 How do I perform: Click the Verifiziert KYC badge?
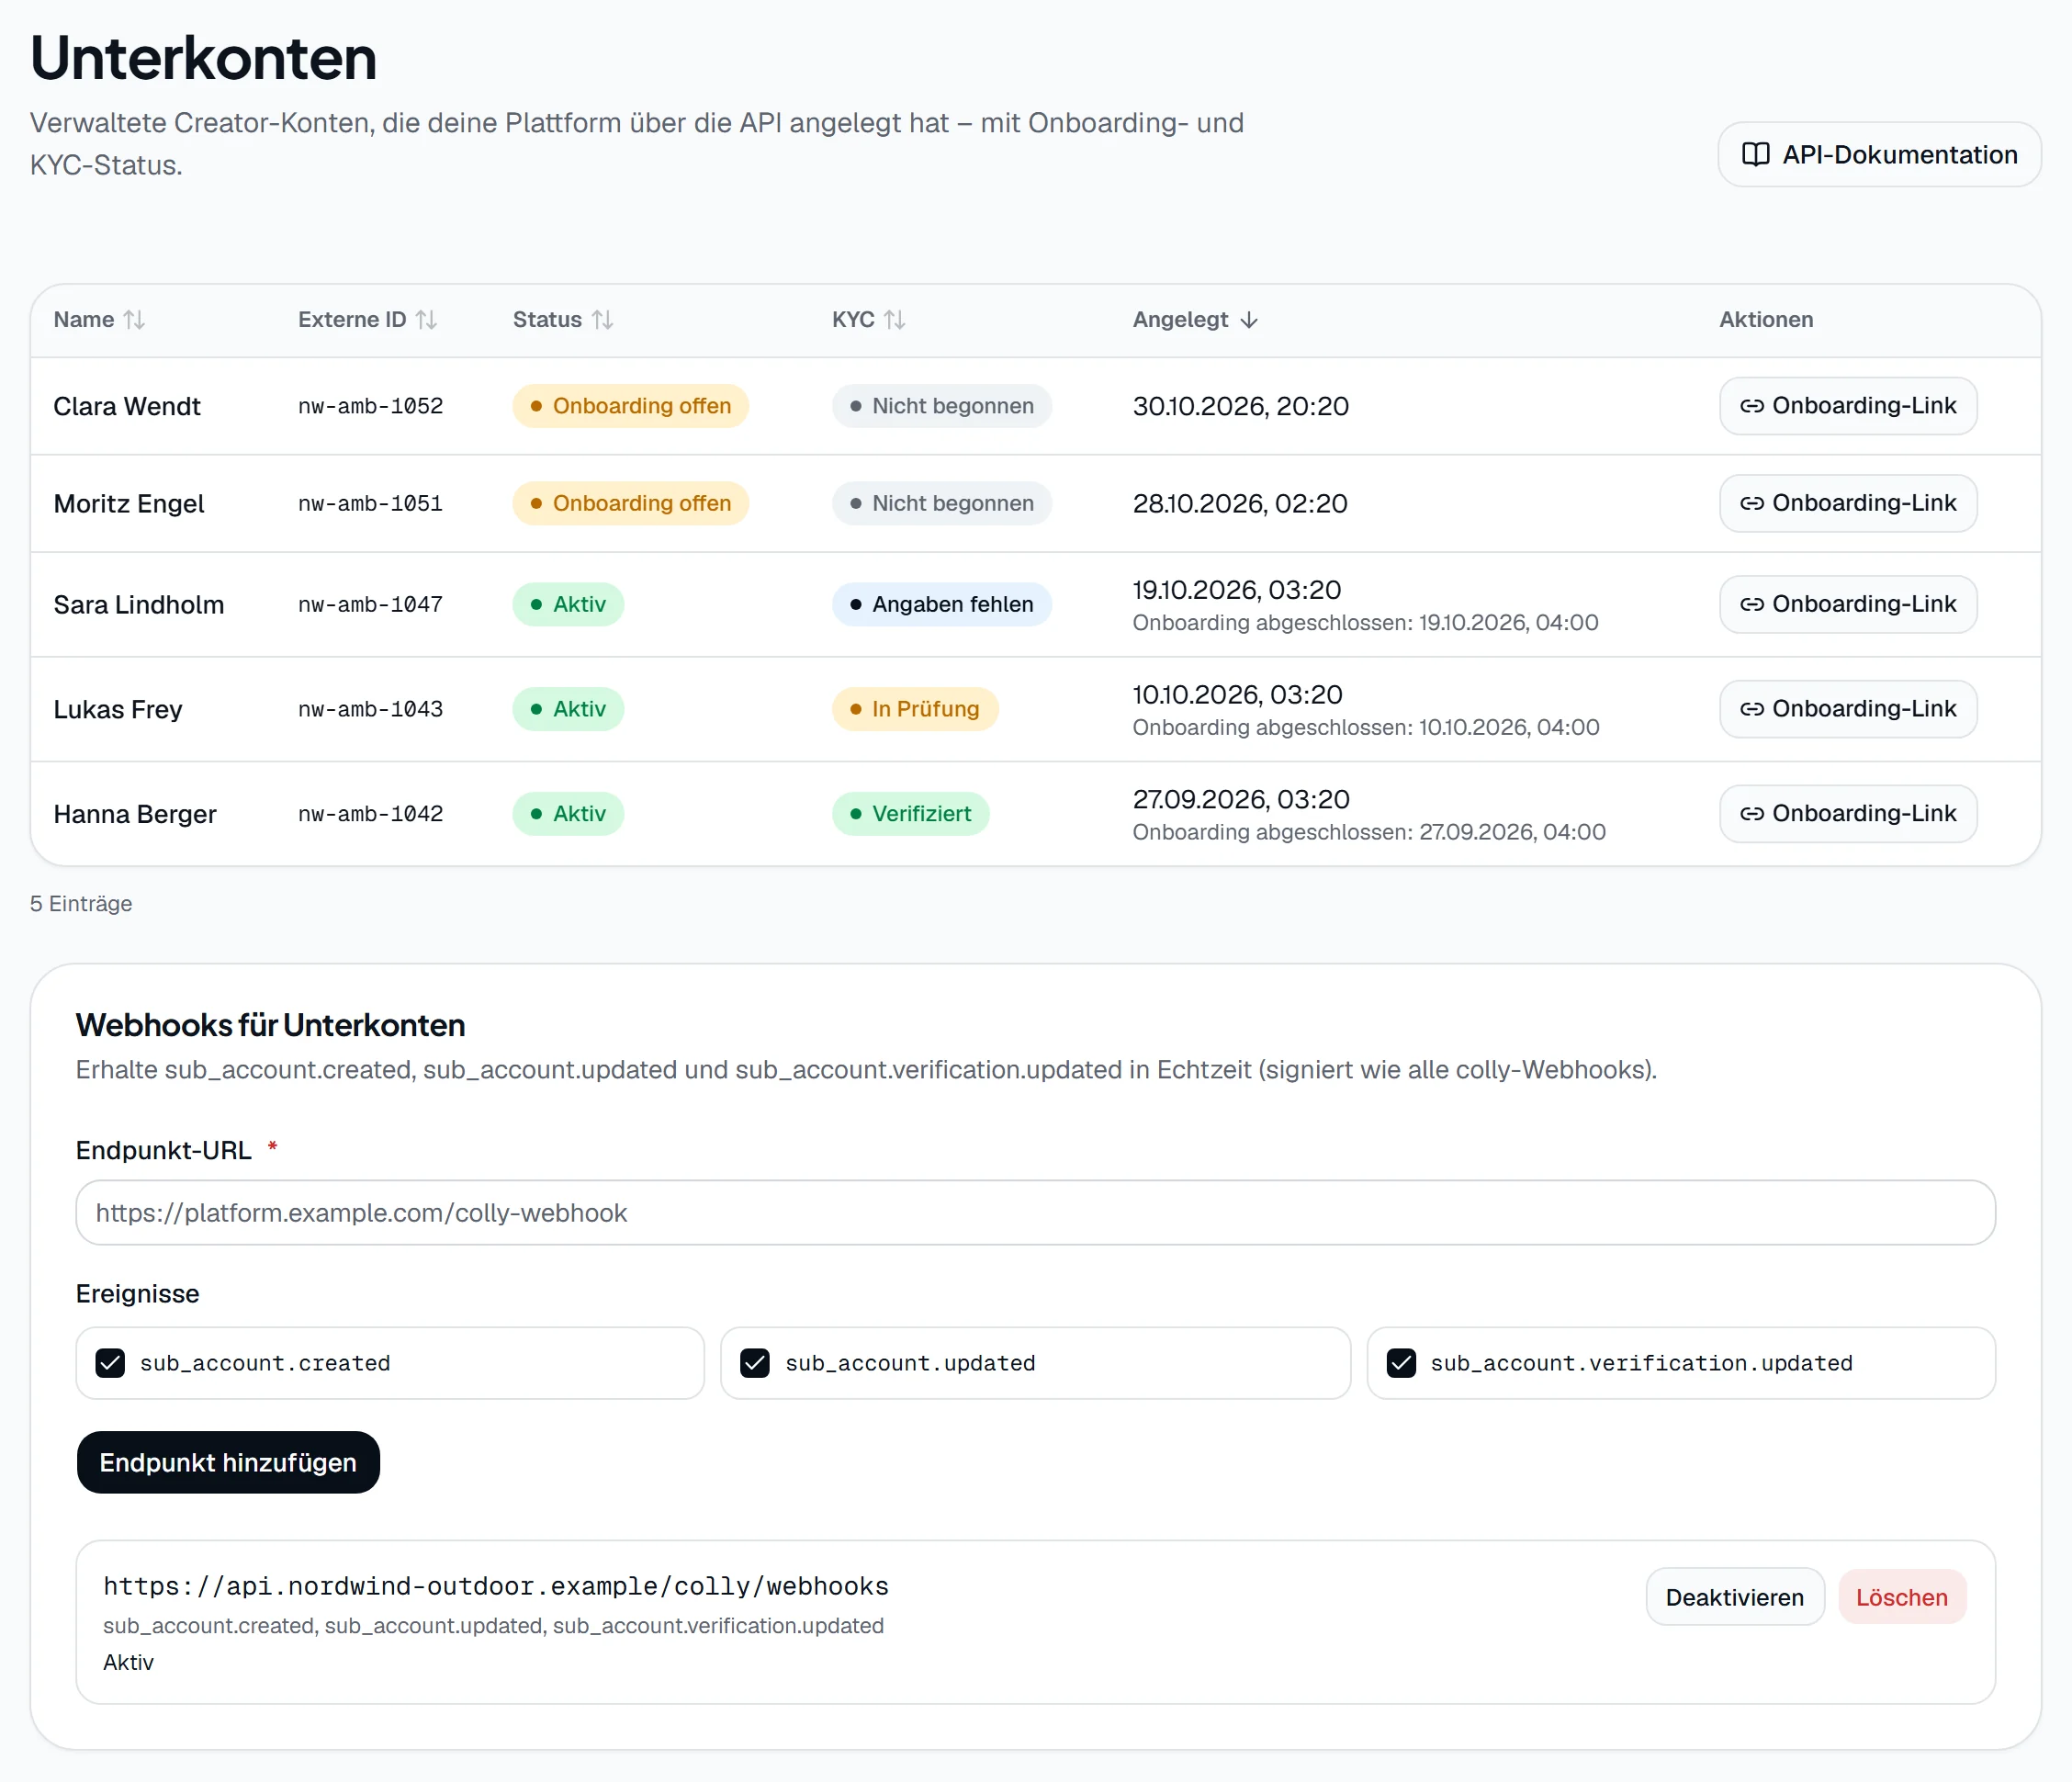click(911, 814)
